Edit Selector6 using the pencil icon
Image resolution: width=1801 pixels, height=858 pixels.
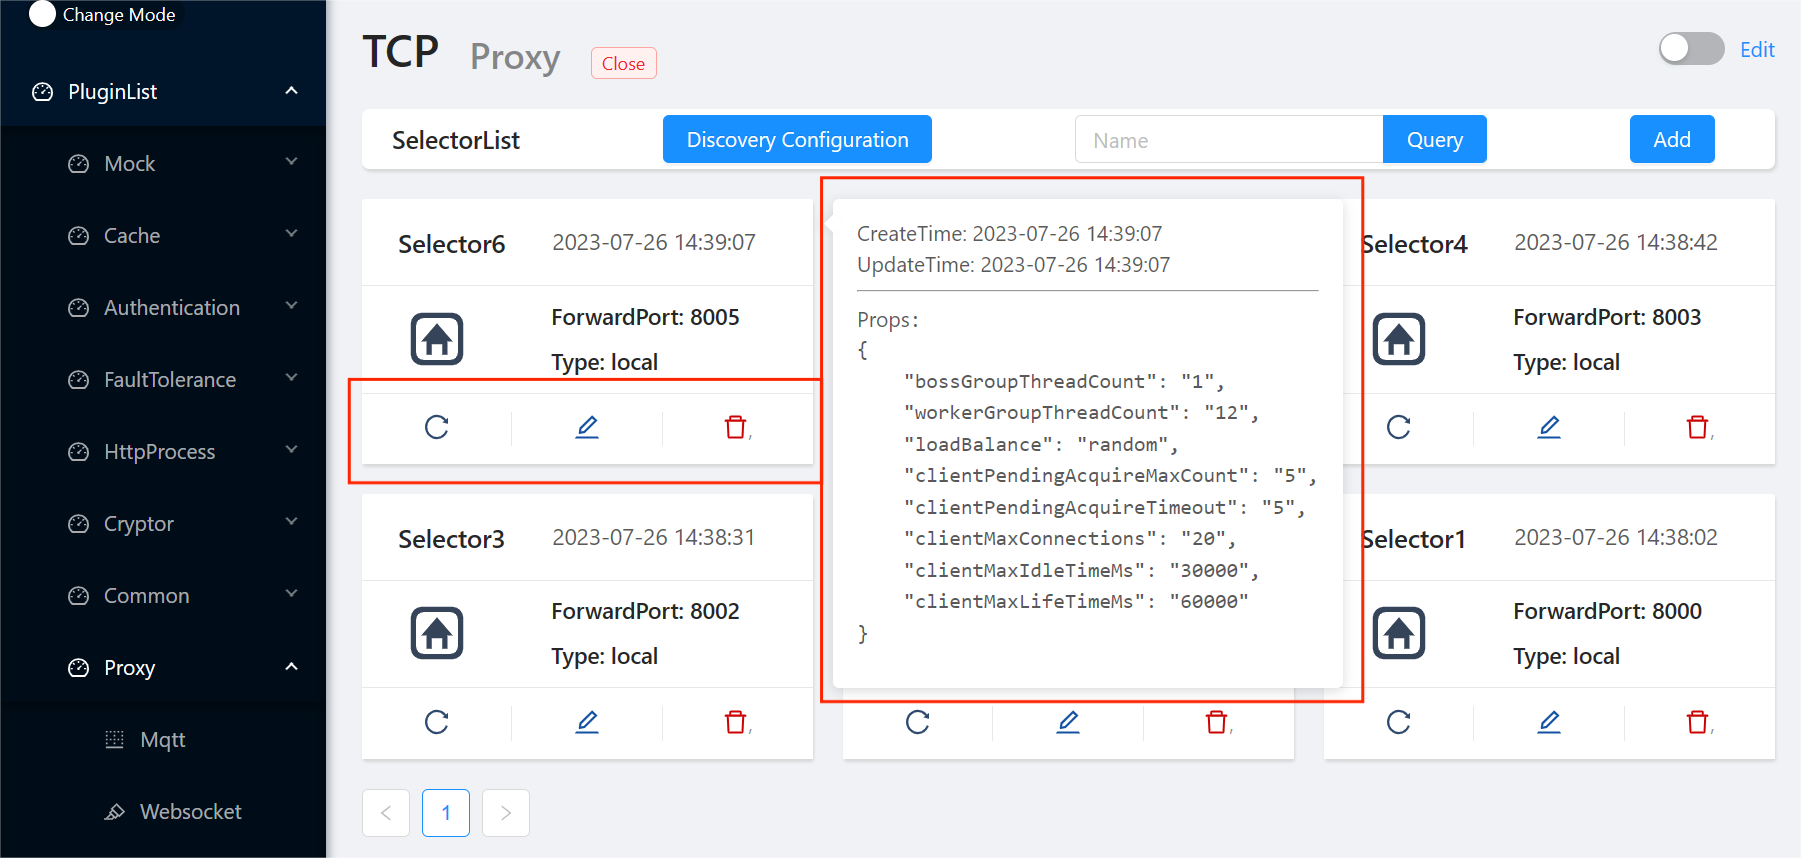pos(587,428)
